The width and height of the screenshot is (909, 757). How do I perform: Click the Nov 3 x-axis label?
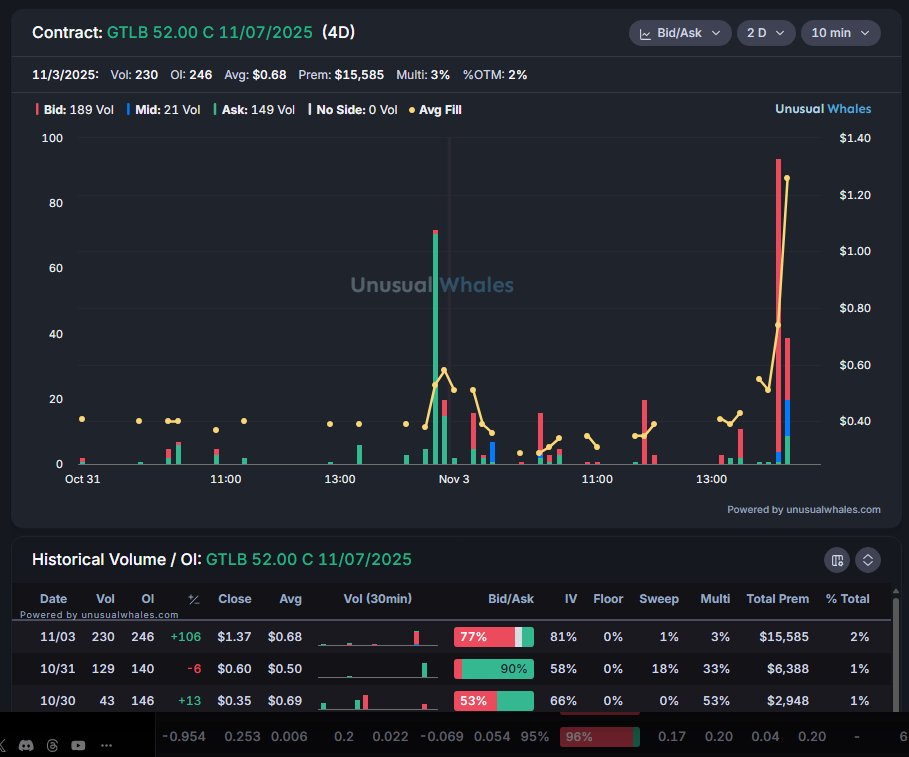click(454, 479)
